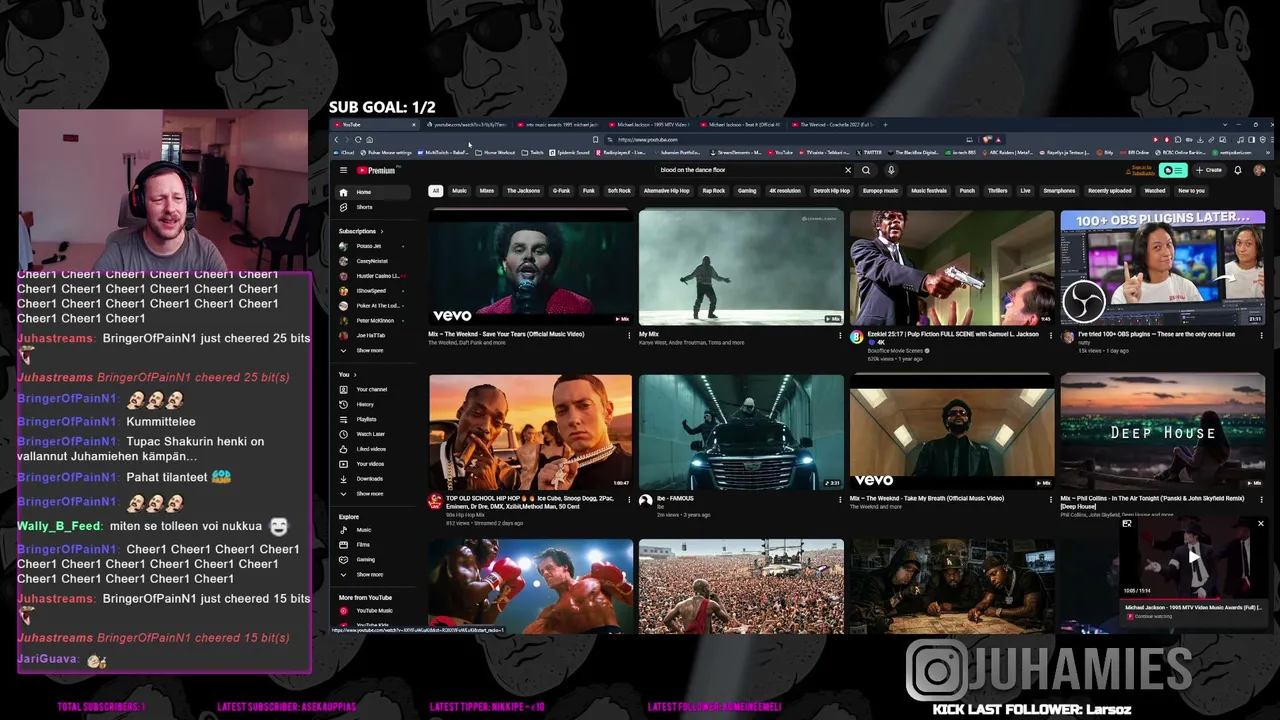Open Potato Jet subscription channel
Viewport: 1280px width, 720px height.
371,246
